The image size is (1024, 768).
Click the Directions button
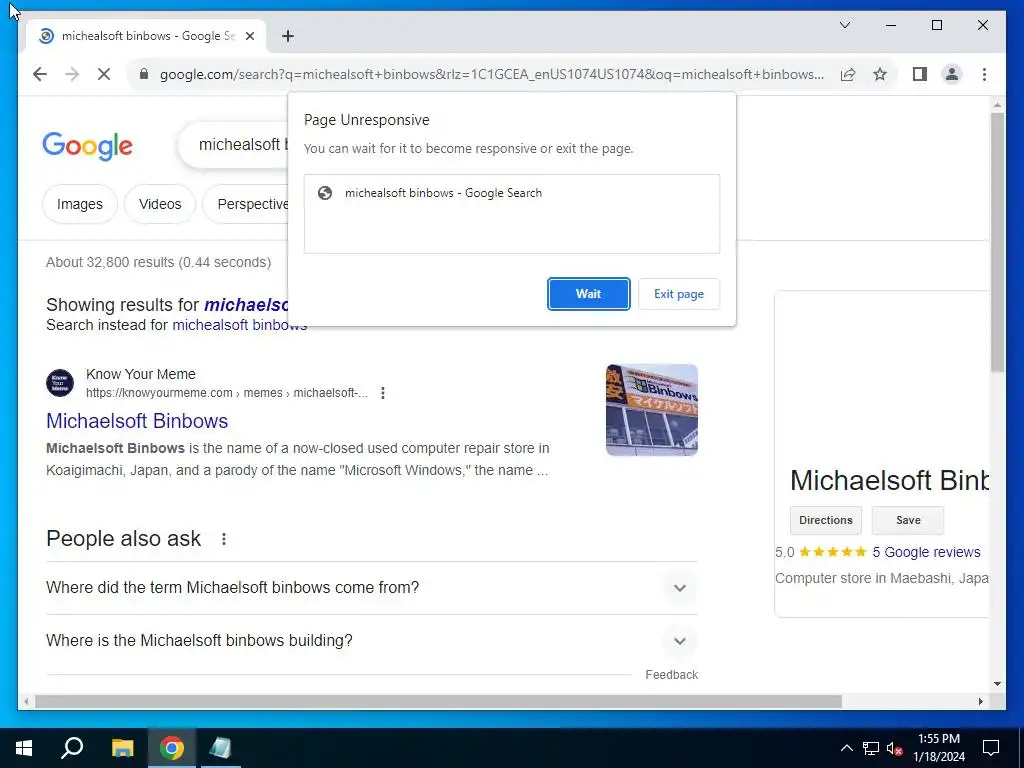tap(825, 520)
